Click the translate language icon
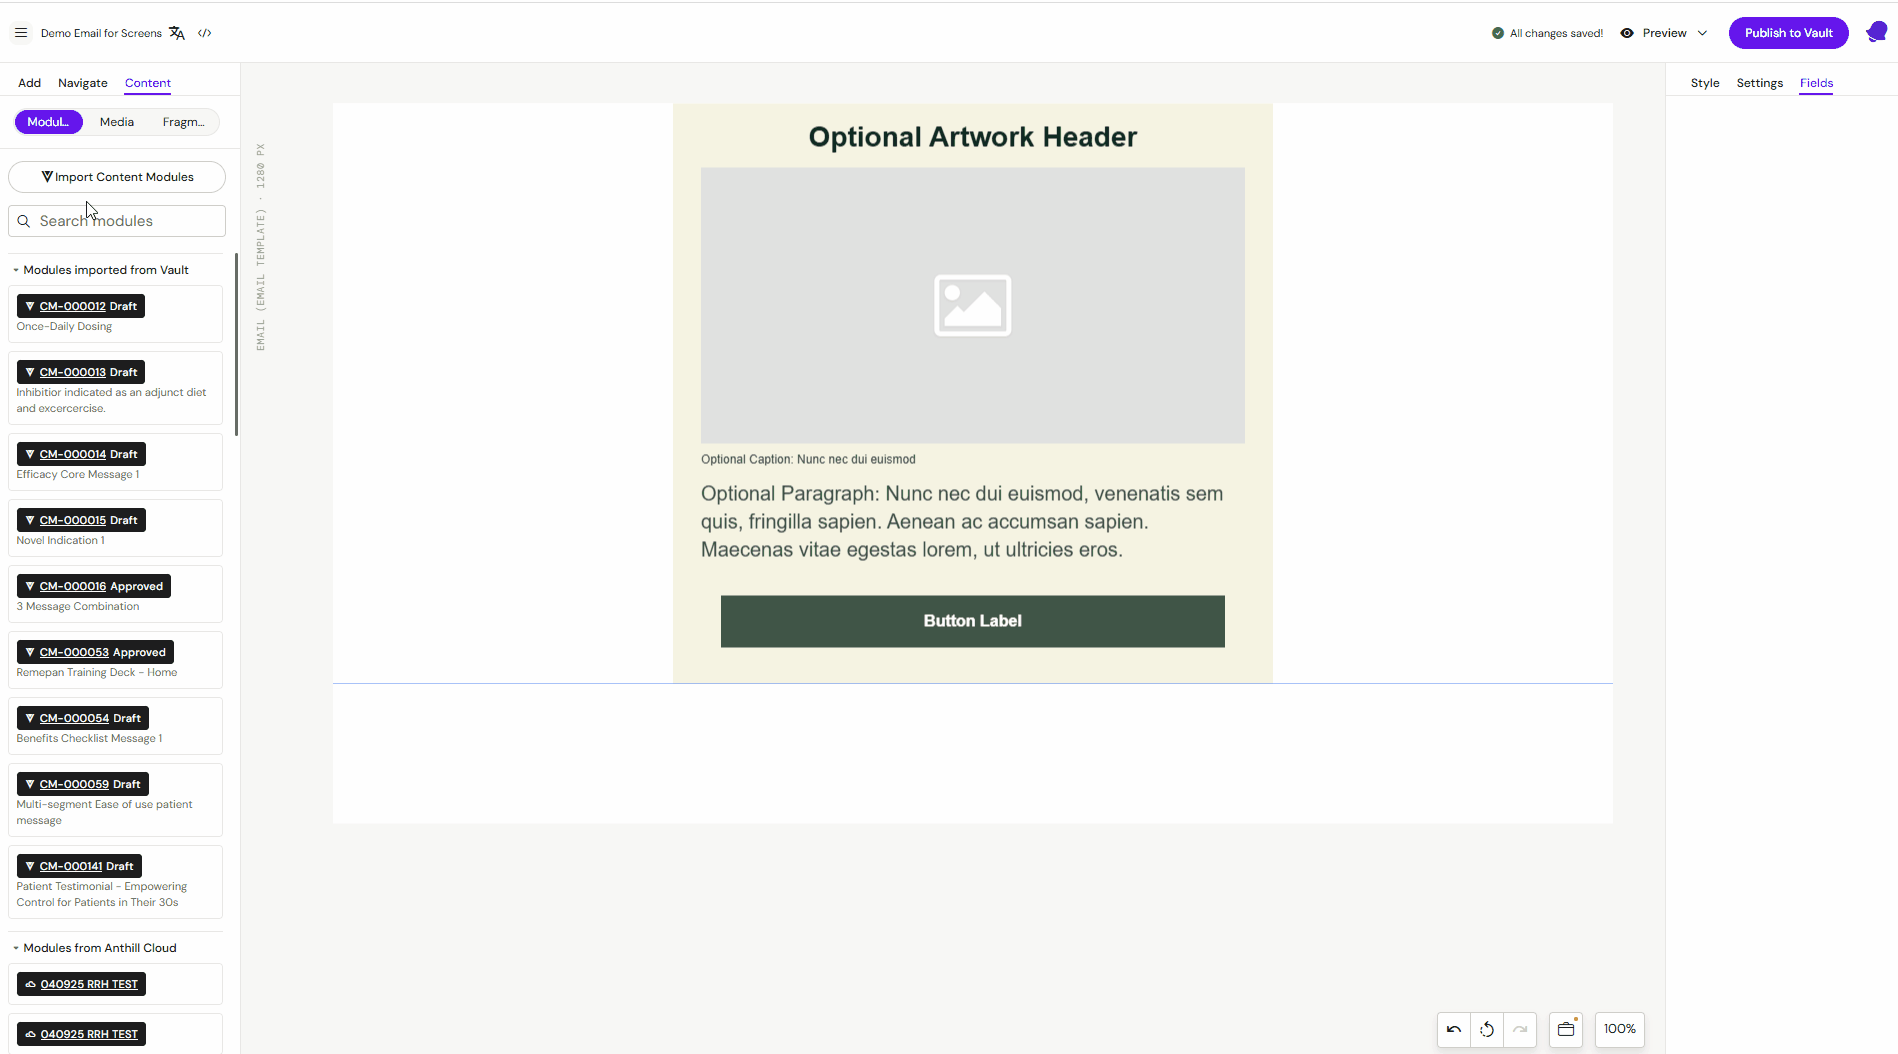1898x1054 pixels. tap(177, 33)
